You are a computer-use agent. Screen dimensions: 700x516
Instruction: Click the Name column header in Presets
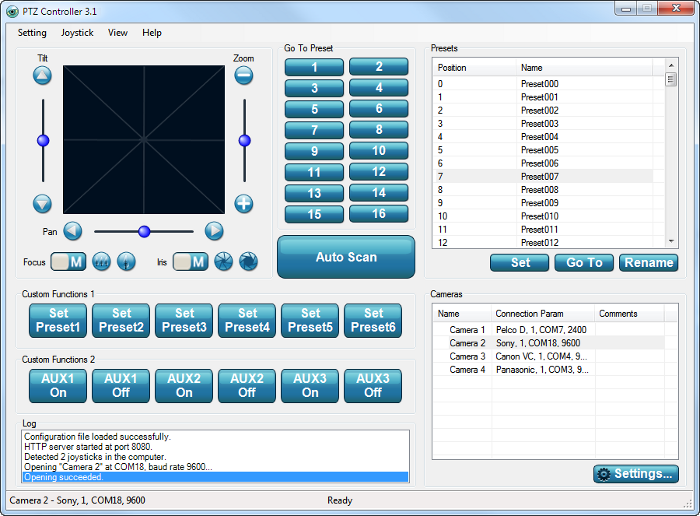[584, 68]
